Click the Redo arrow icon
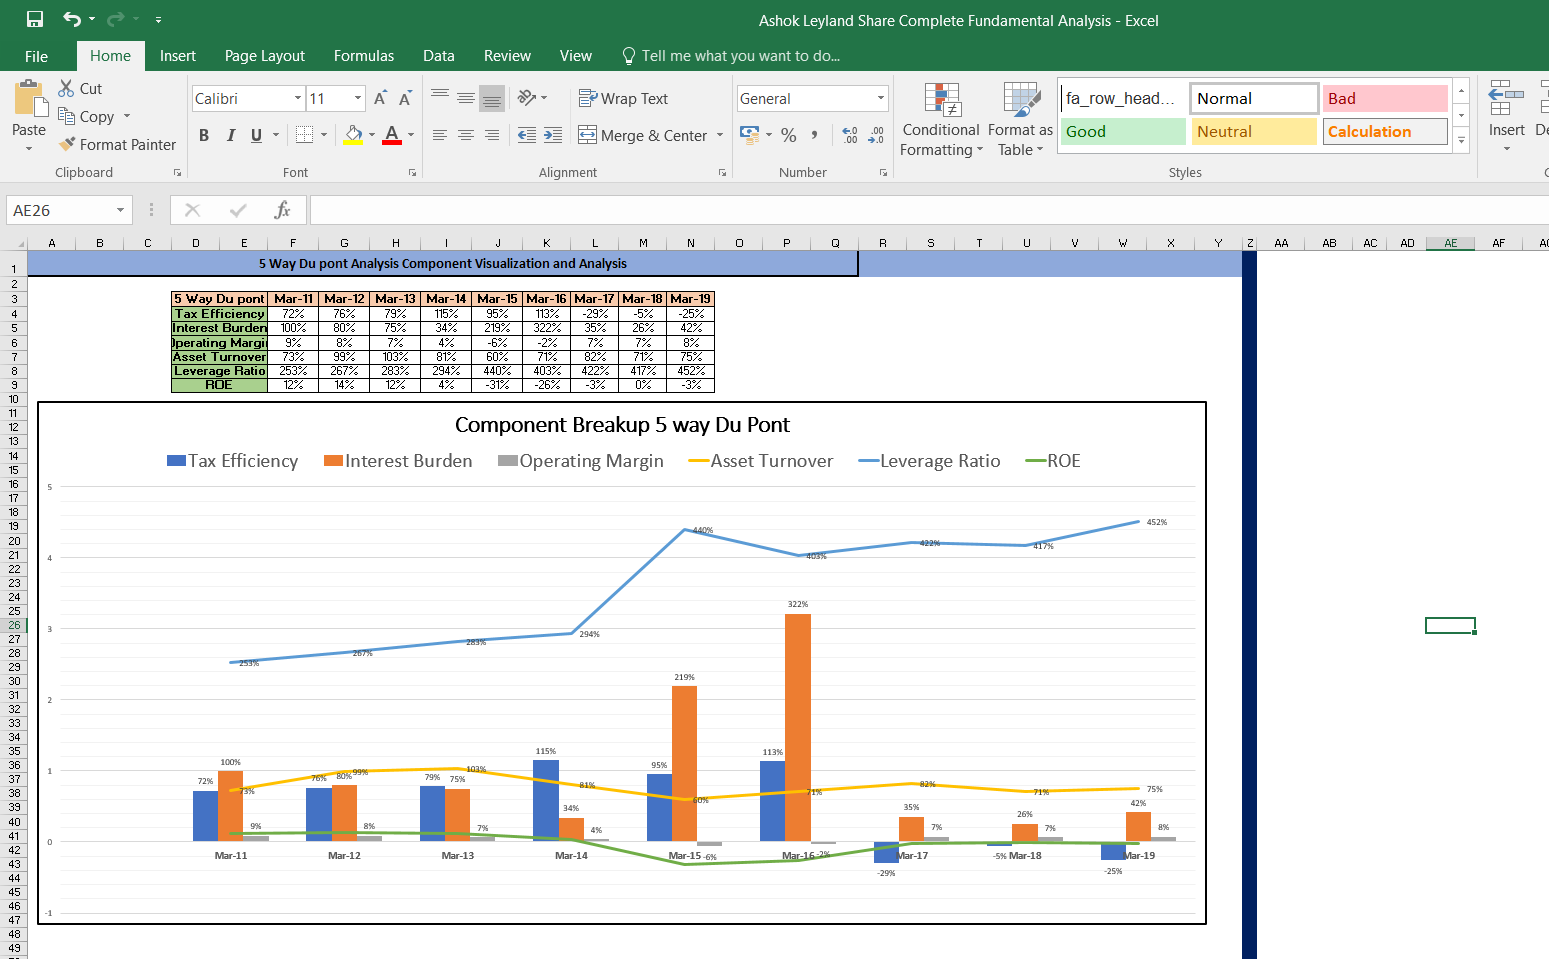The width and height of the screenshot is (1549, 959). tap(115, 19)
